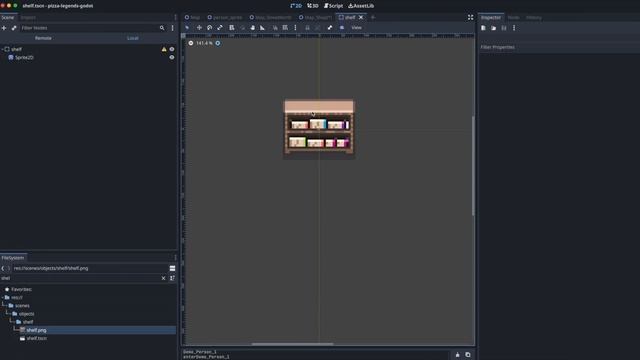Collapse the res:// folder

[x=2, y=297]
